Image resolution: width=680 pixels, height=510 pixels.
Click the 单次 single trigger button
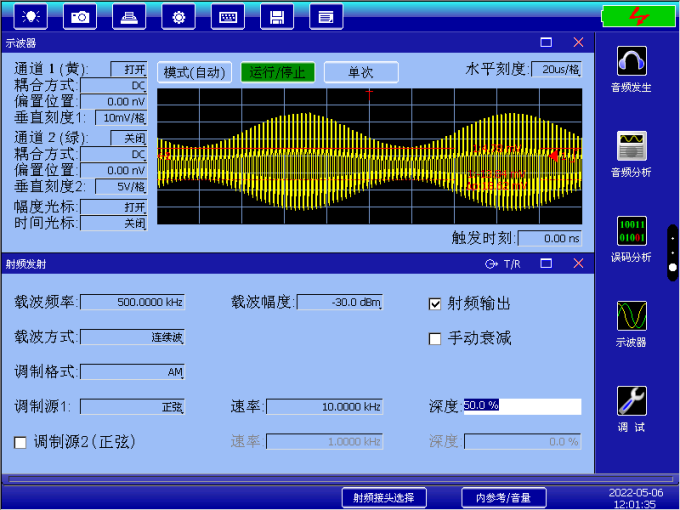[x=361, y=72]
